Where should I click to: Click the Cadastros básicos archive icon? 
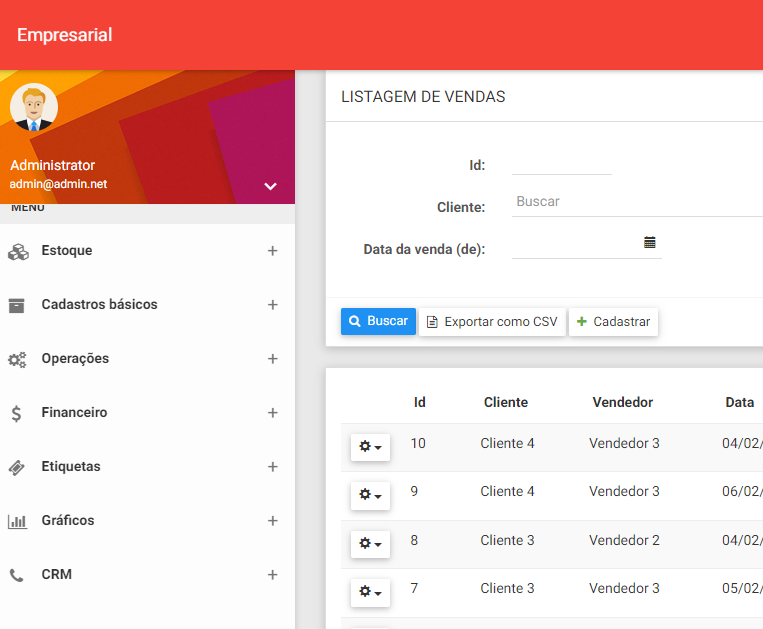(x=17, y=305)
